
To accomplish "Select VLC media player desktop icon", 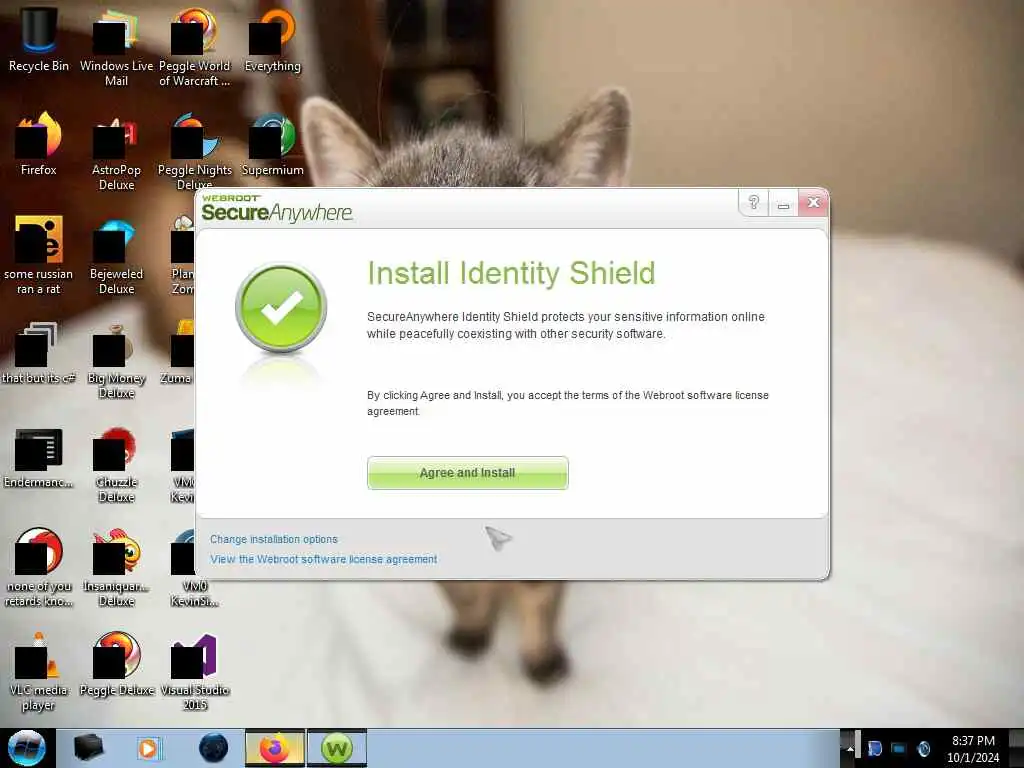I will [39, 672].
